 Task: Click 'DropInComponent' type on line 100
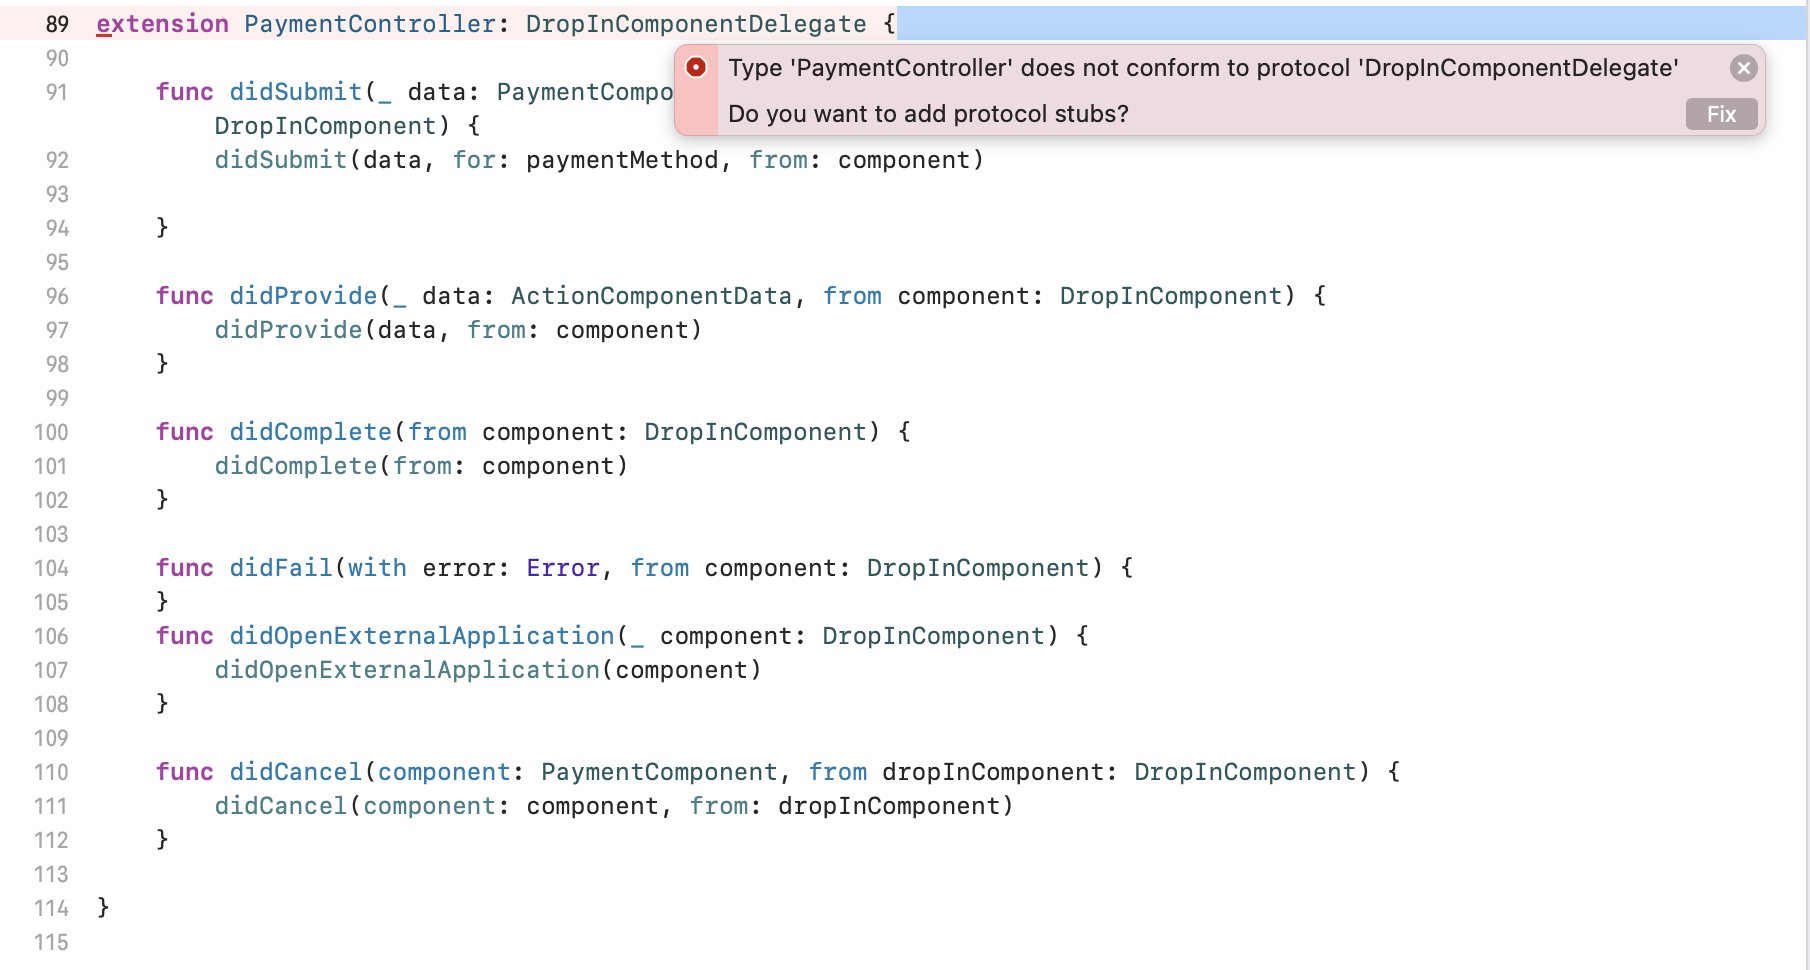[x=755, y=432]
